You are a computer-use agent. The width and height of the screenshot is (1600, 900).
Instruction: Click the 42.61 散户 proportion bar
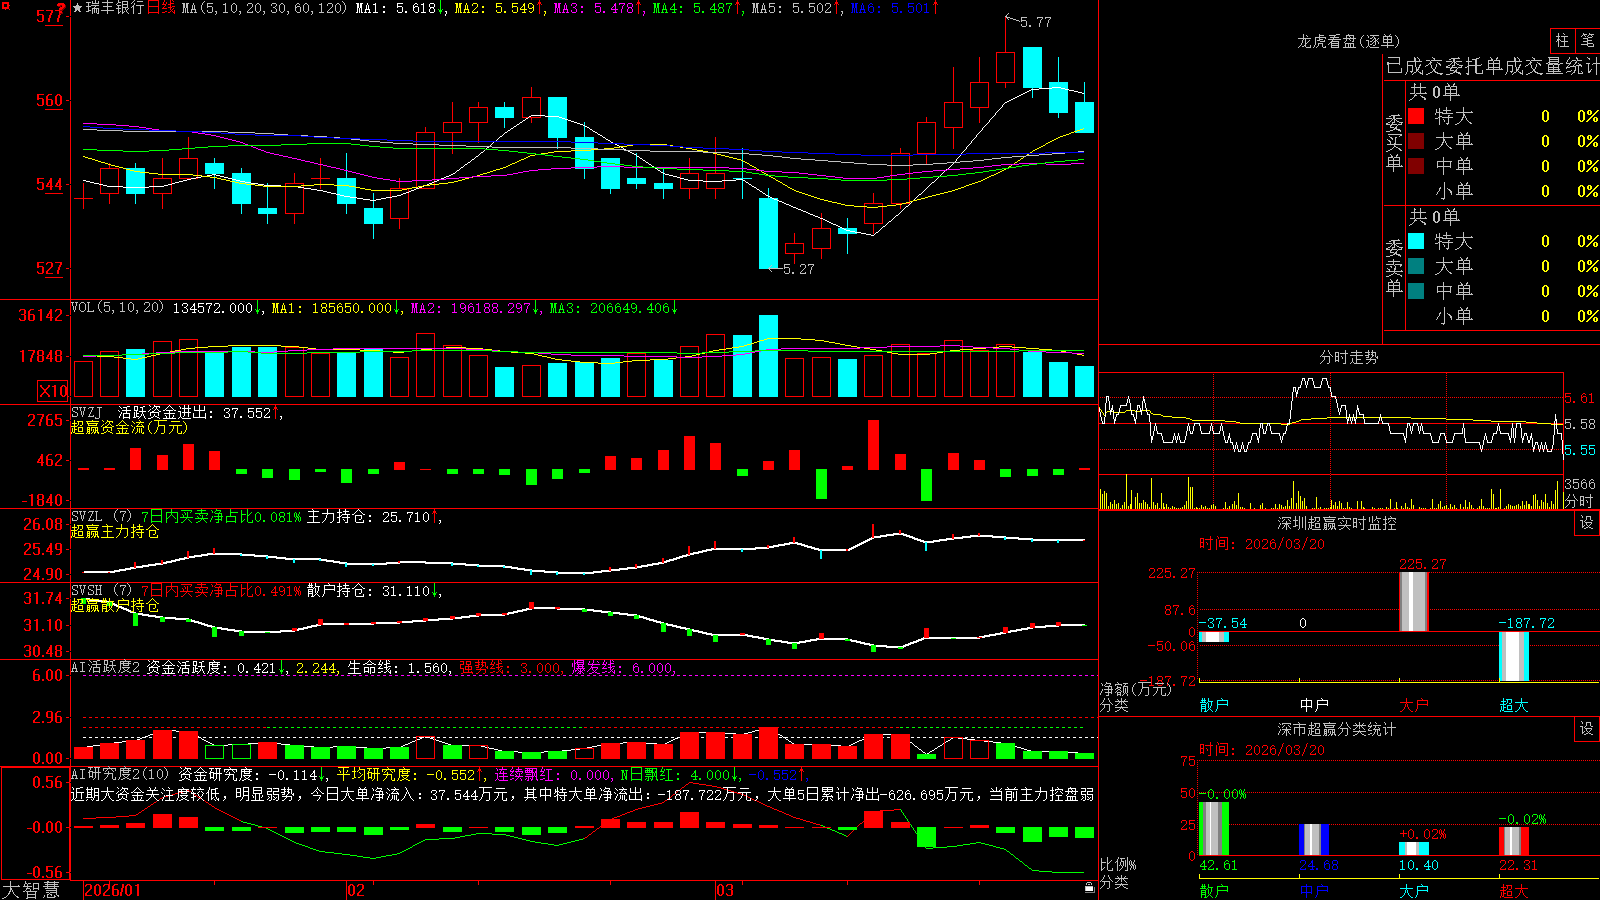pos(1214,828)
